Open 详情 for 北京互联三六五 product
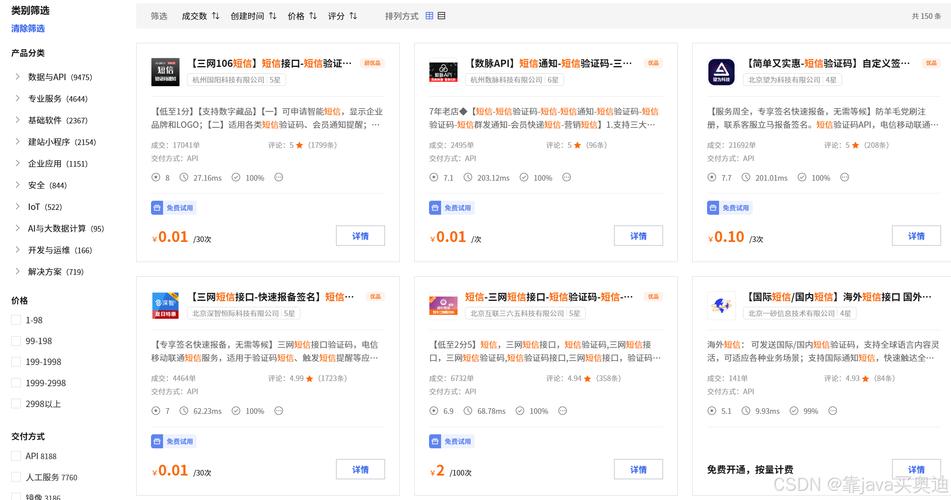This screenshot has width=951, height=500. click(638, 470)
